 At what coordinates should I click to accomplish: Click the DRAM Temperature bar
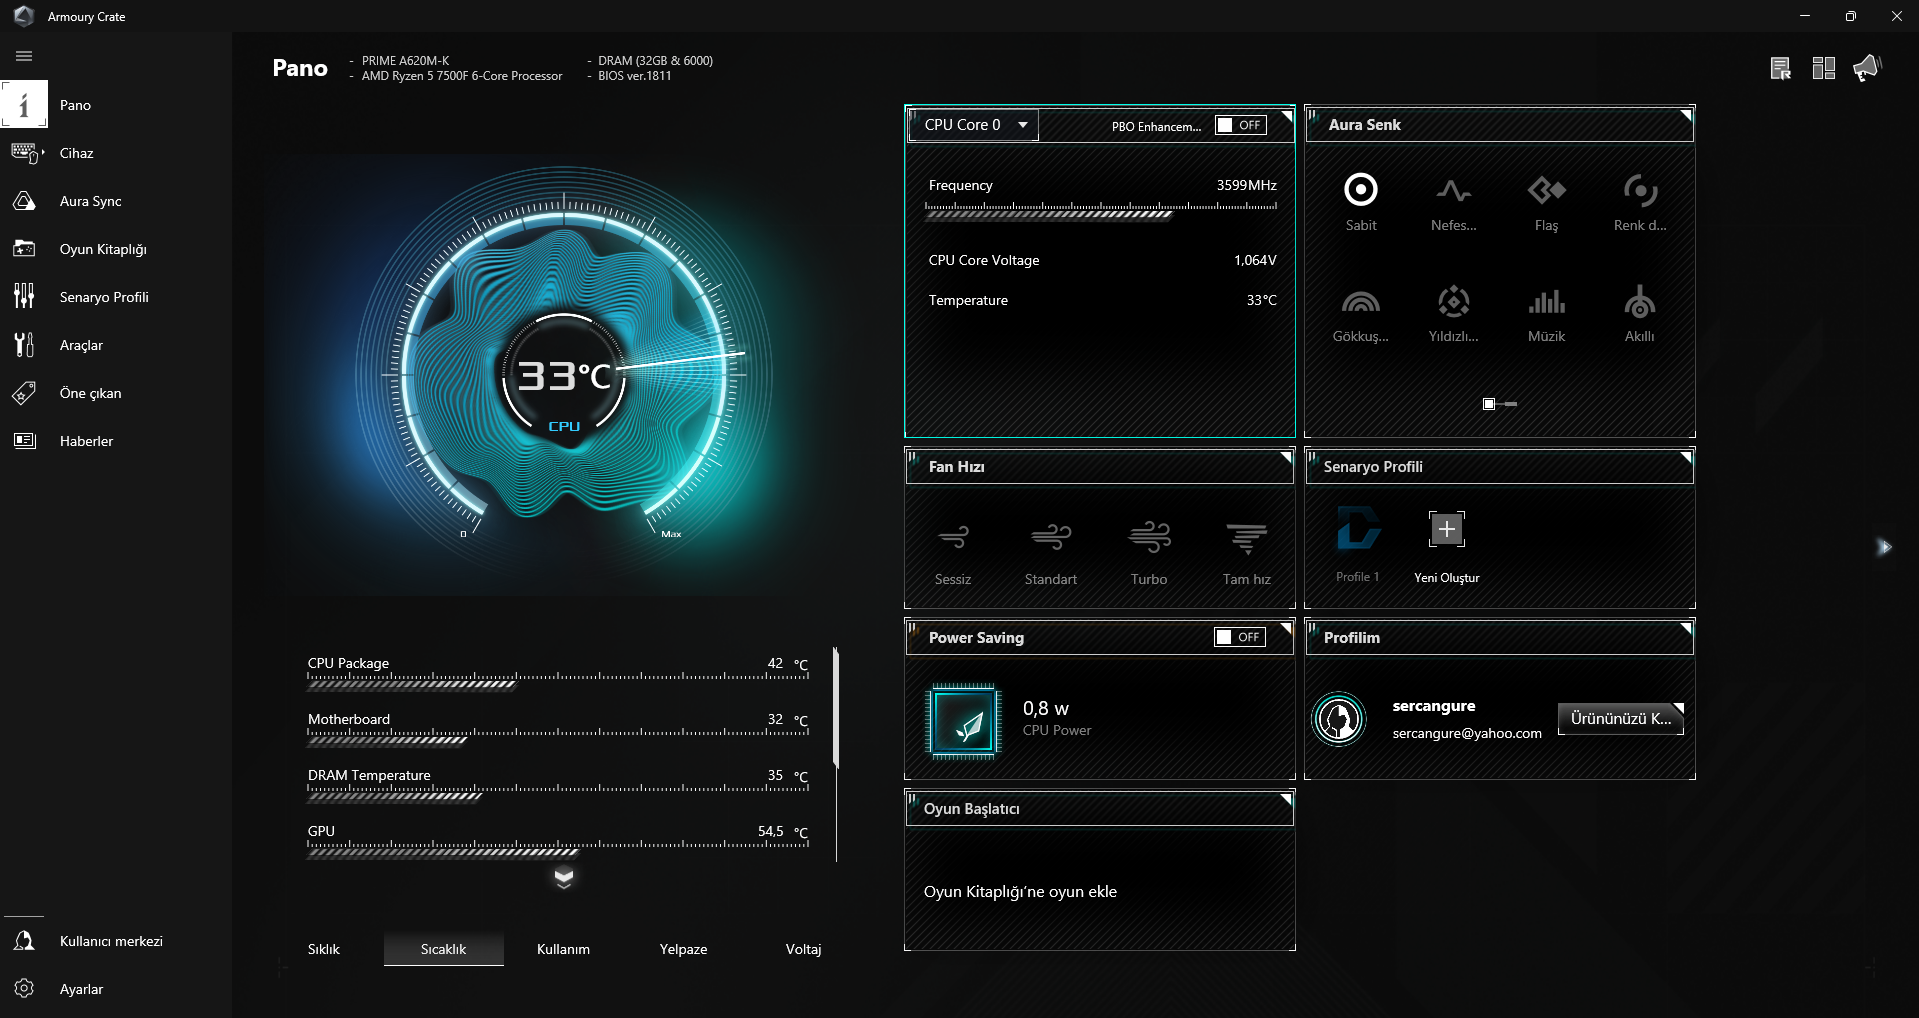[558, 793]
